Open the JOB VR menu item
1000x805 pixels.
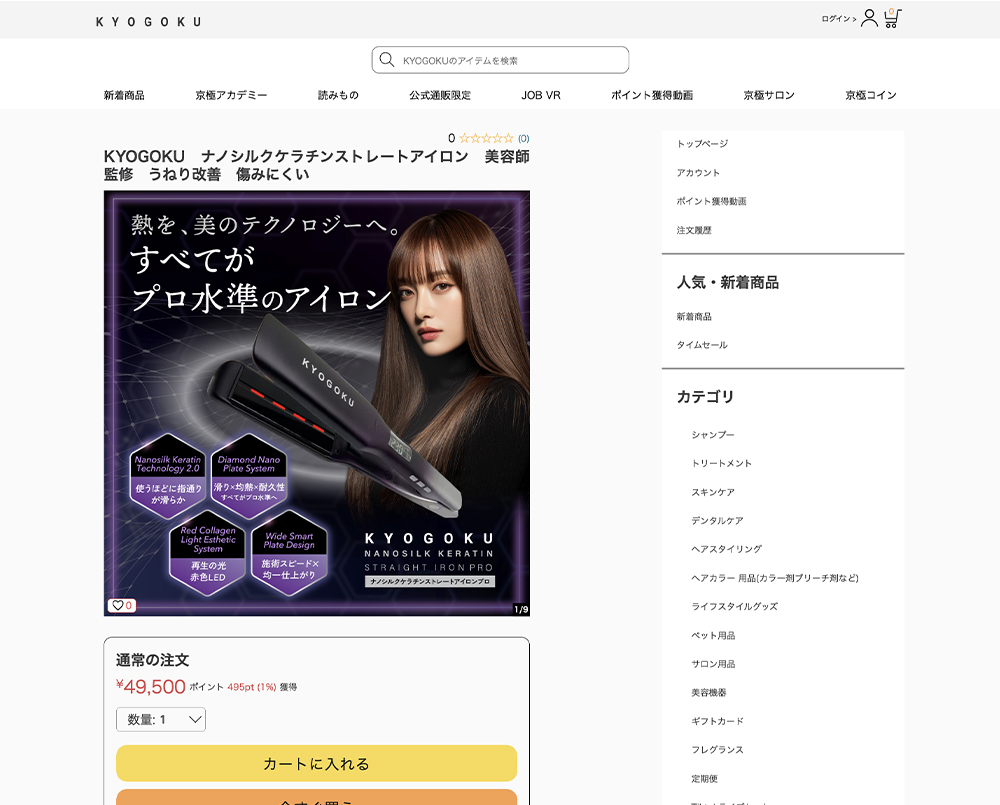(x=541, y=95)
